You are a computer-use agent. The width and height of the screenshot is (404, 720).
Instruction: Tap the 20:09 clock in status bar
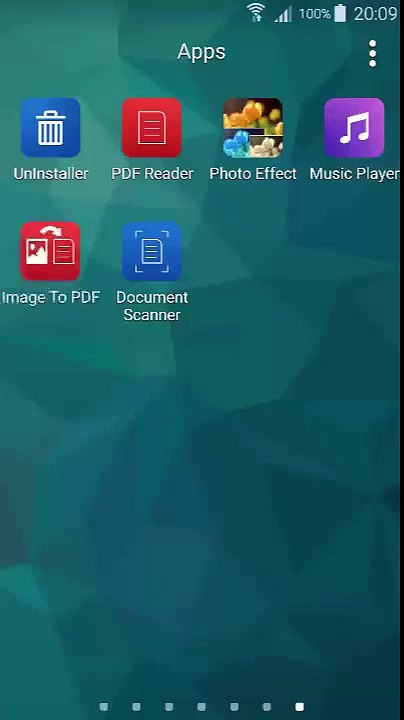point(375,14)
